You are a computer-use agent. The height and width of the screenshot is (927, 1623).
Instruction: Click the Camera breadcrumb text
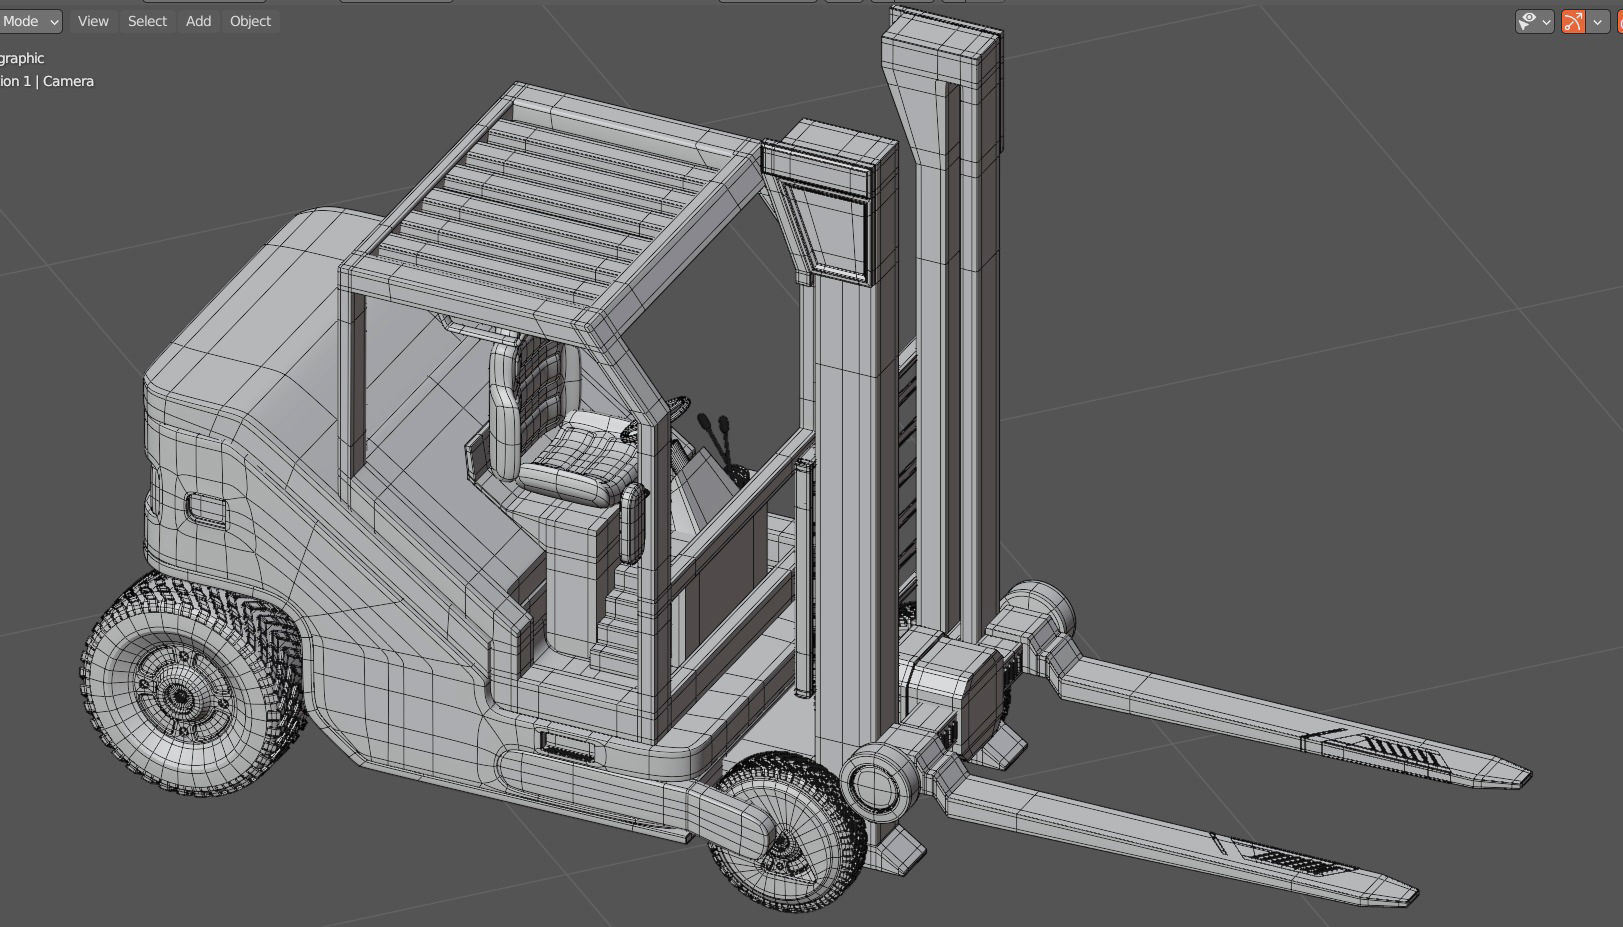(x=68, y=81)
